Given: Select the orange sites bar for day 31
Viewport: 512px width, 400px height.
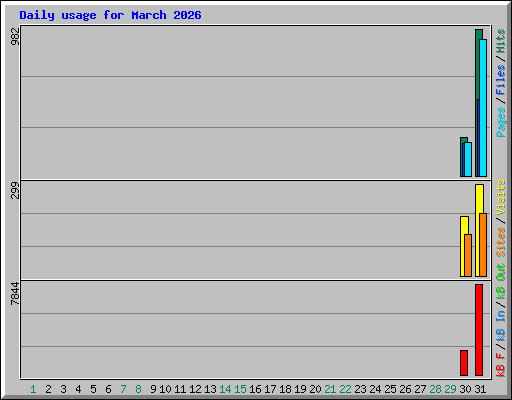Looking at the screenshot, I should point(483,245).
